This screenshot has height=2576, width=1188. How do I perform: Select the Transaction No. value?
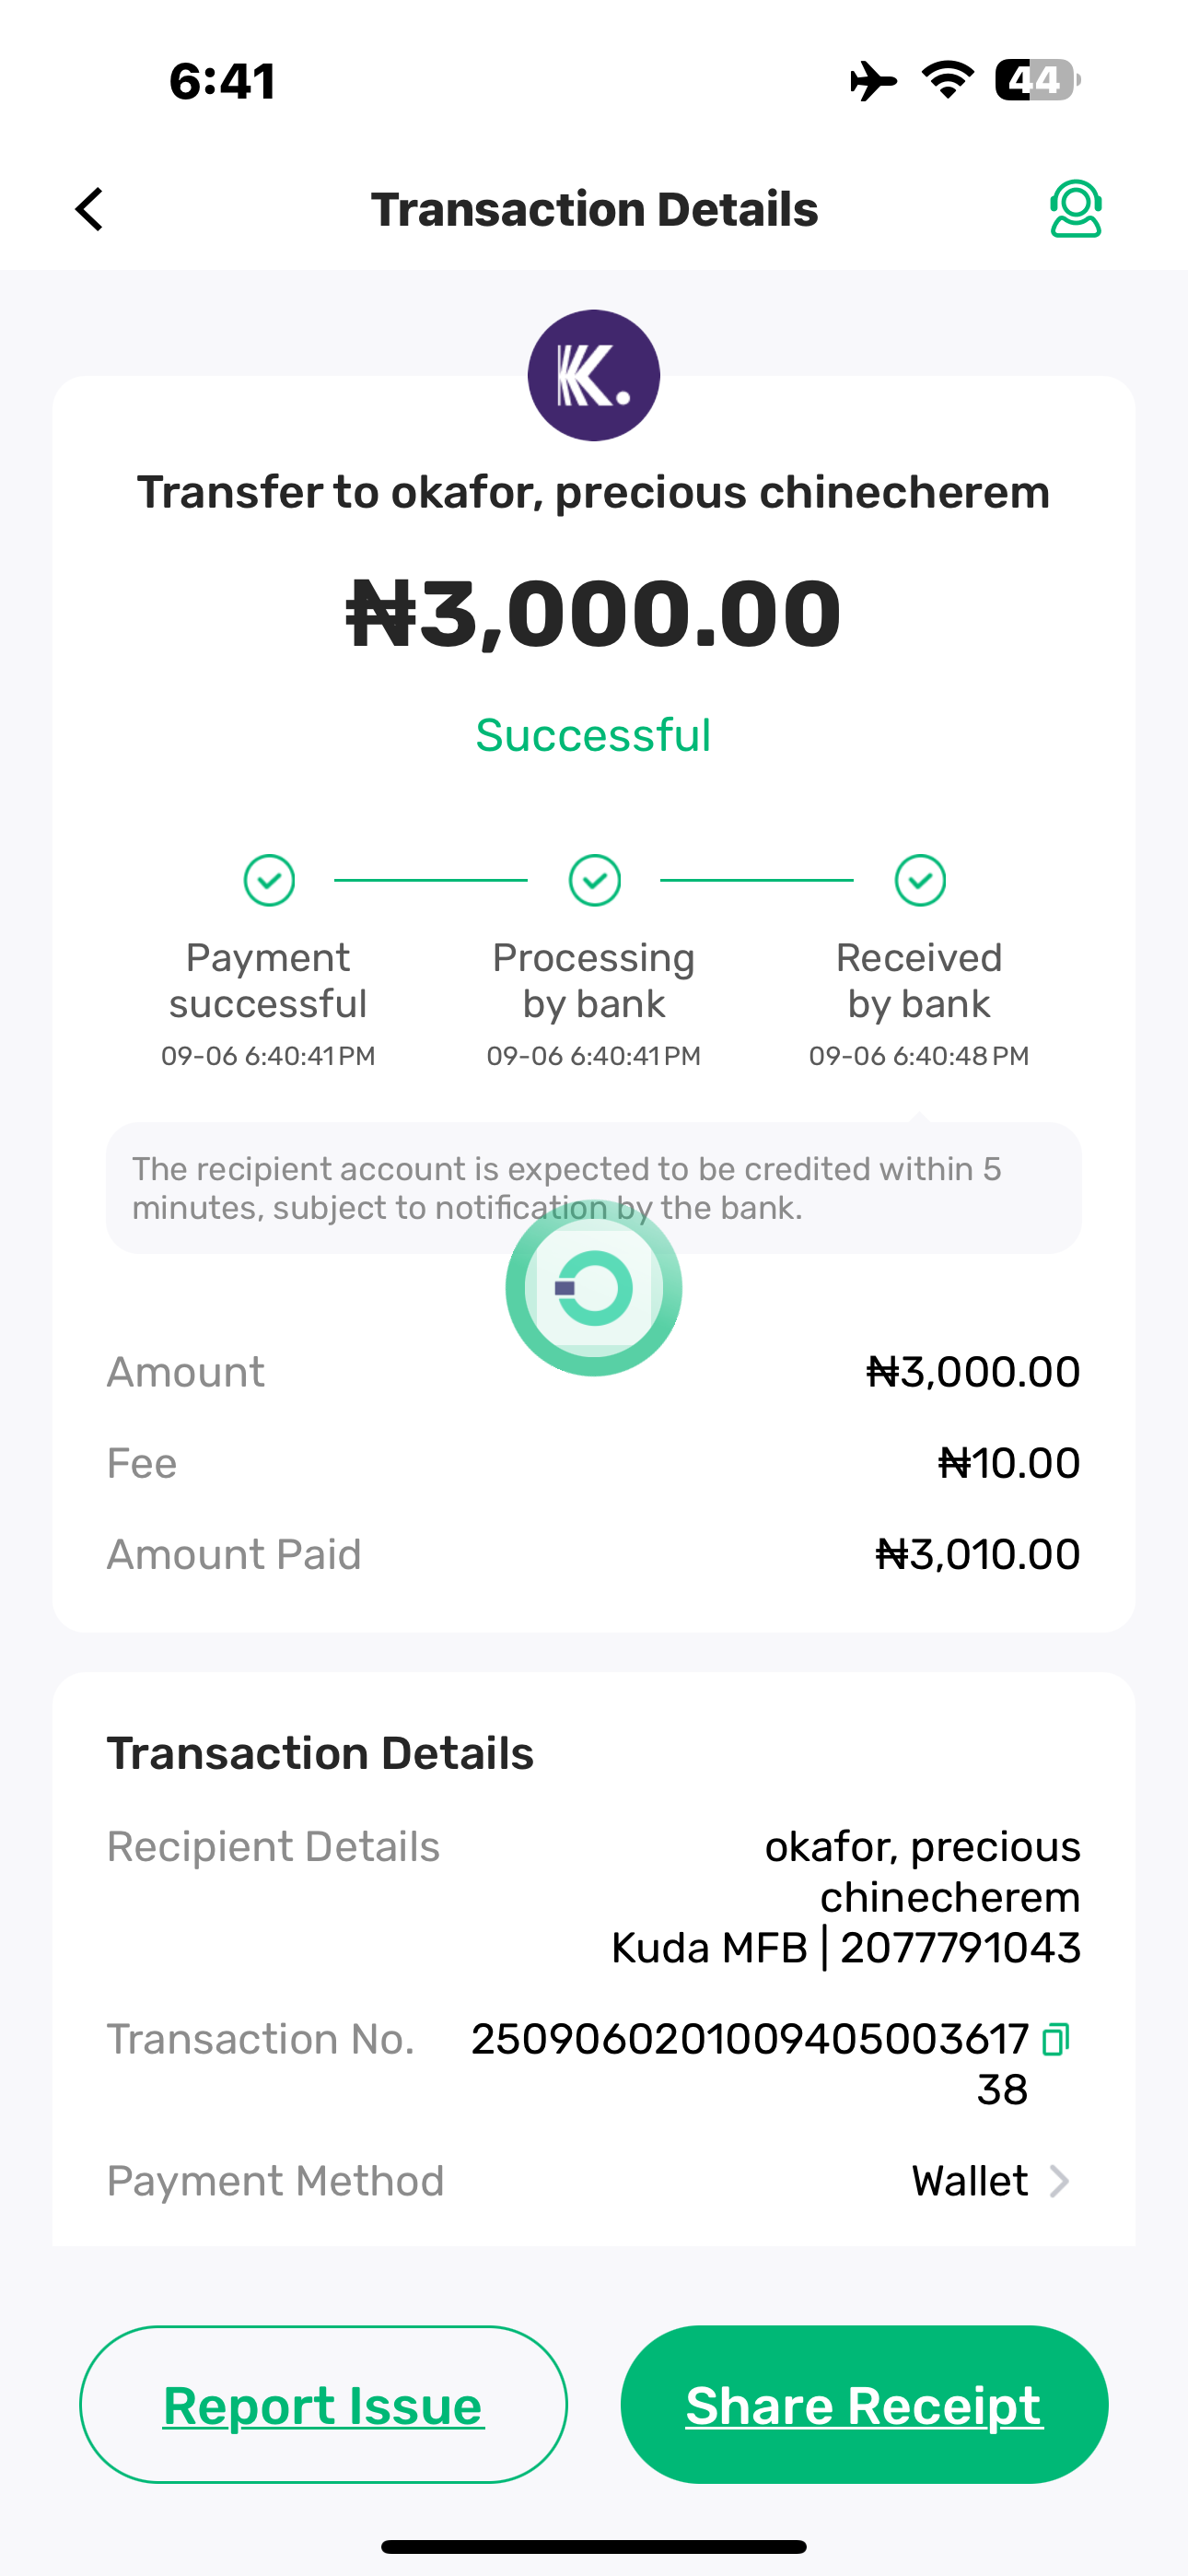(x=750, y=2040)
